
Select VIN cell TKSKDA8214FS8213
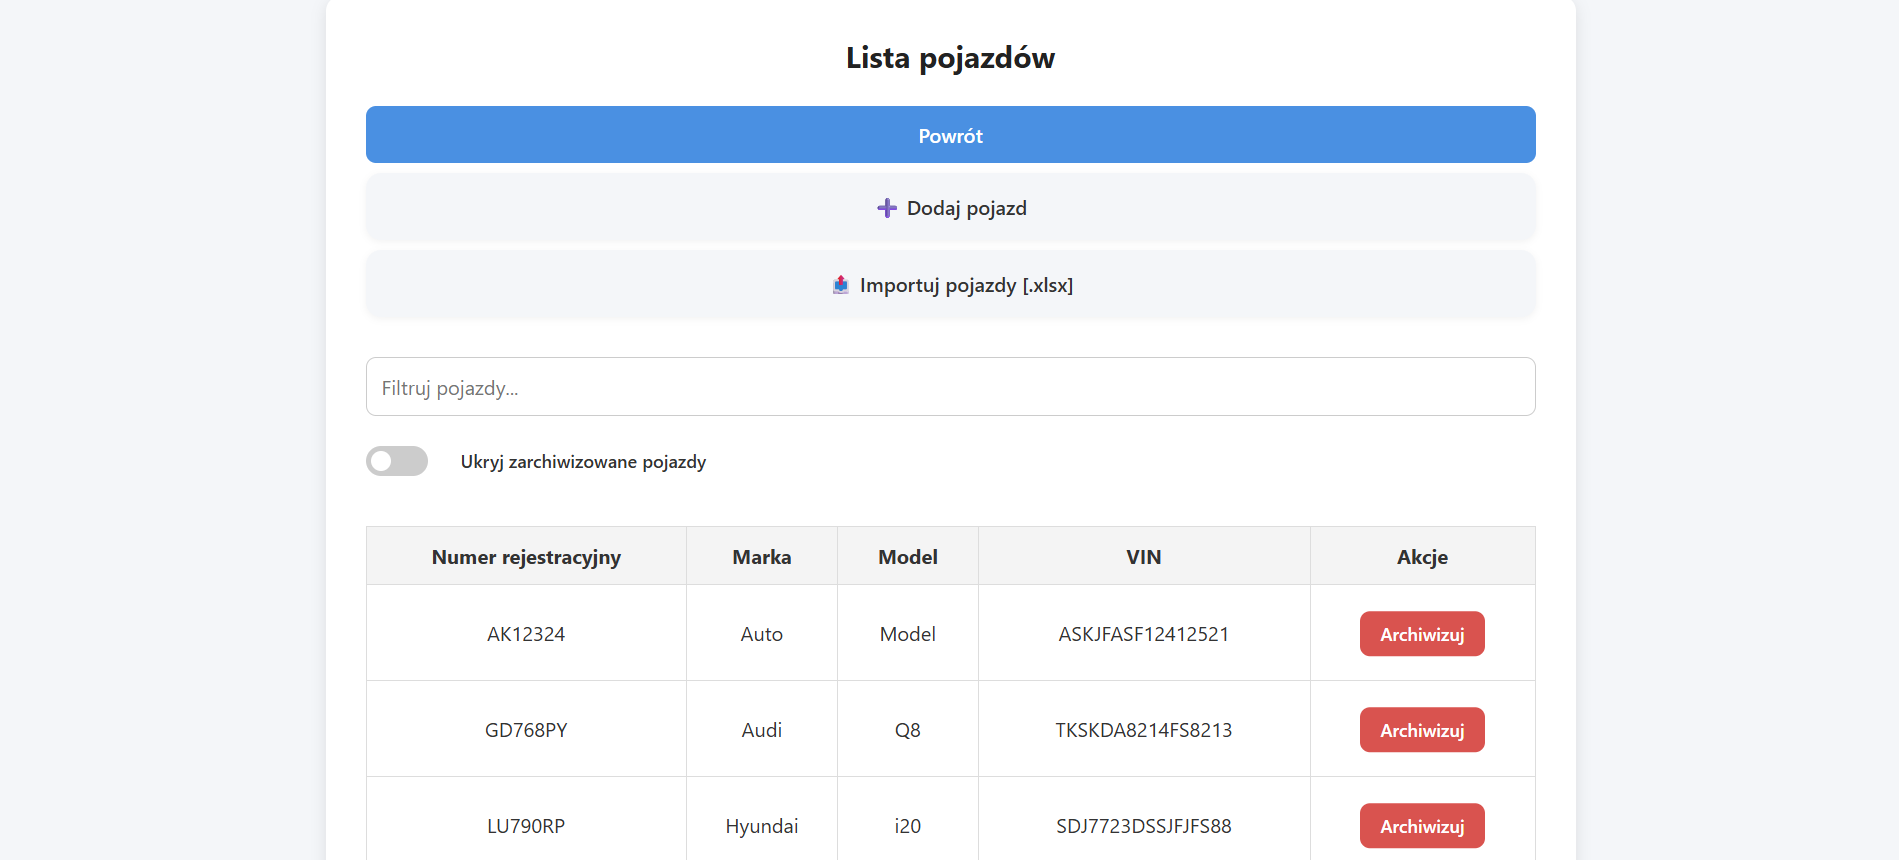coord(1143,730)
